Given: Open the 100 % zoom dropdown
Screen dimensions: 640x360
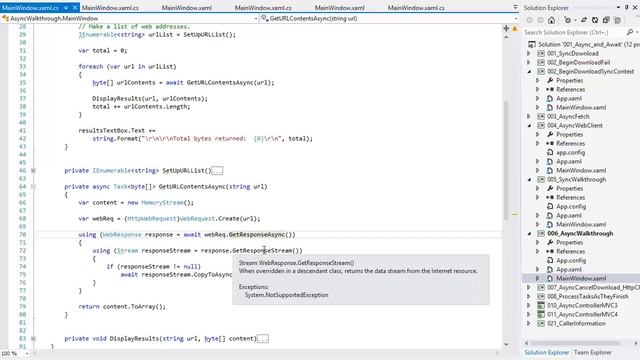Looking at the screenshot, I should tap(27, 353).
